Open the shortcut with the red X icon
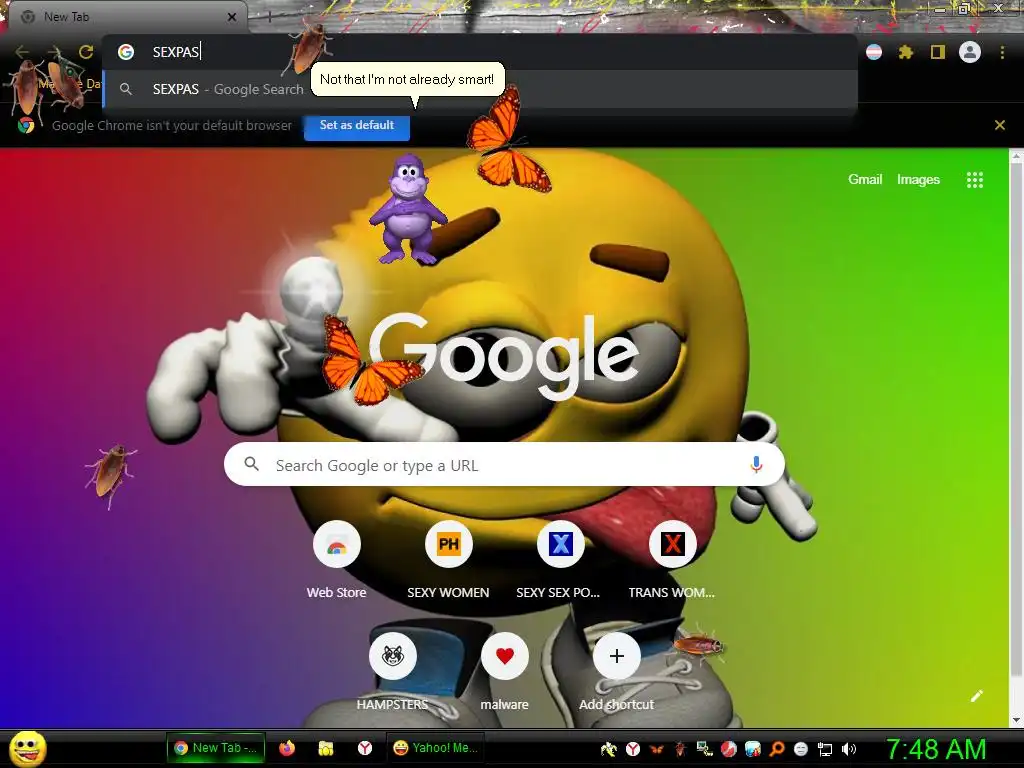1024x768 pixels. click(672, 560)
